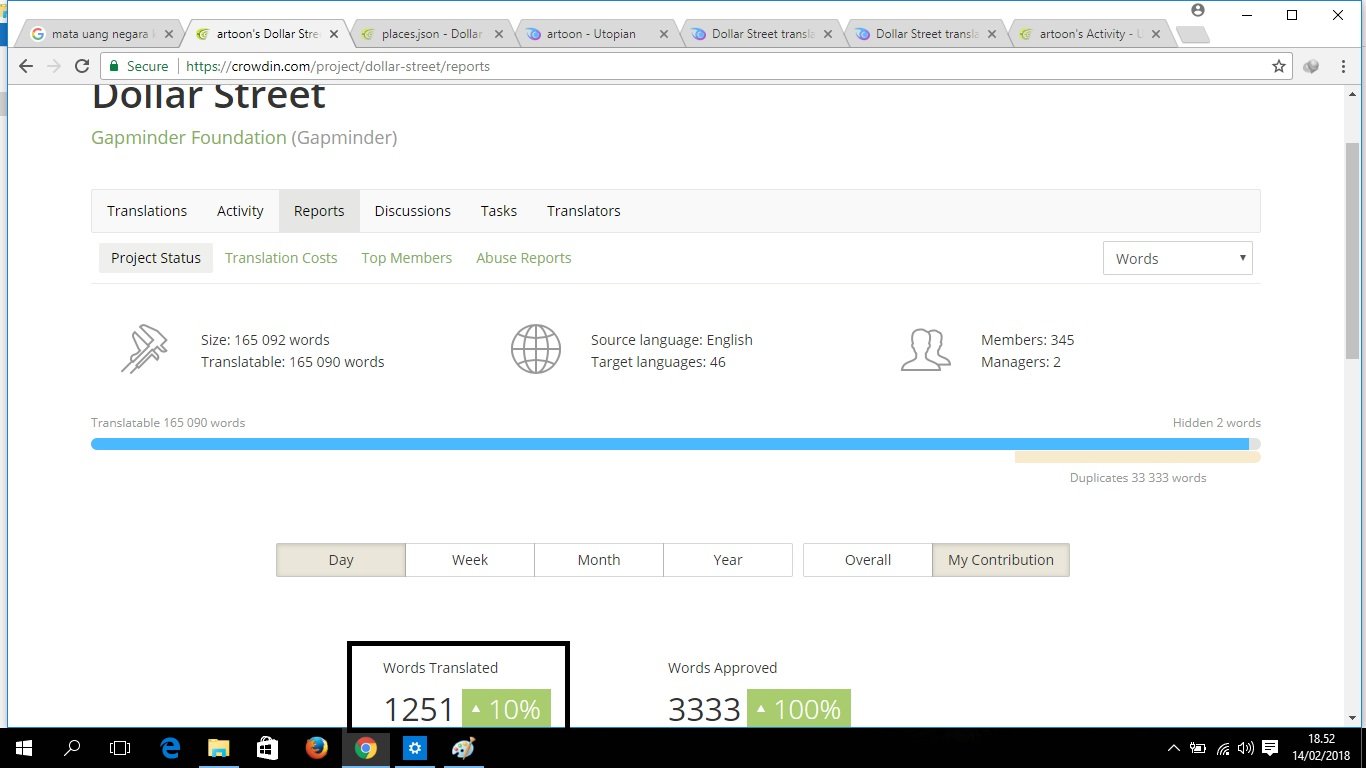Switch to the Overall view

click(868, 560)
